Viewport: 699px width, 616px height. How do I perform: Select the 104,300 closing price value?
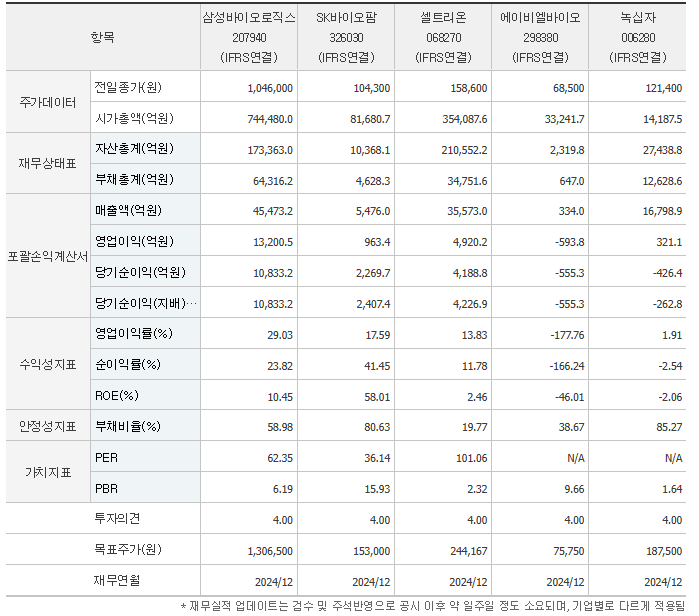[372, 88]
